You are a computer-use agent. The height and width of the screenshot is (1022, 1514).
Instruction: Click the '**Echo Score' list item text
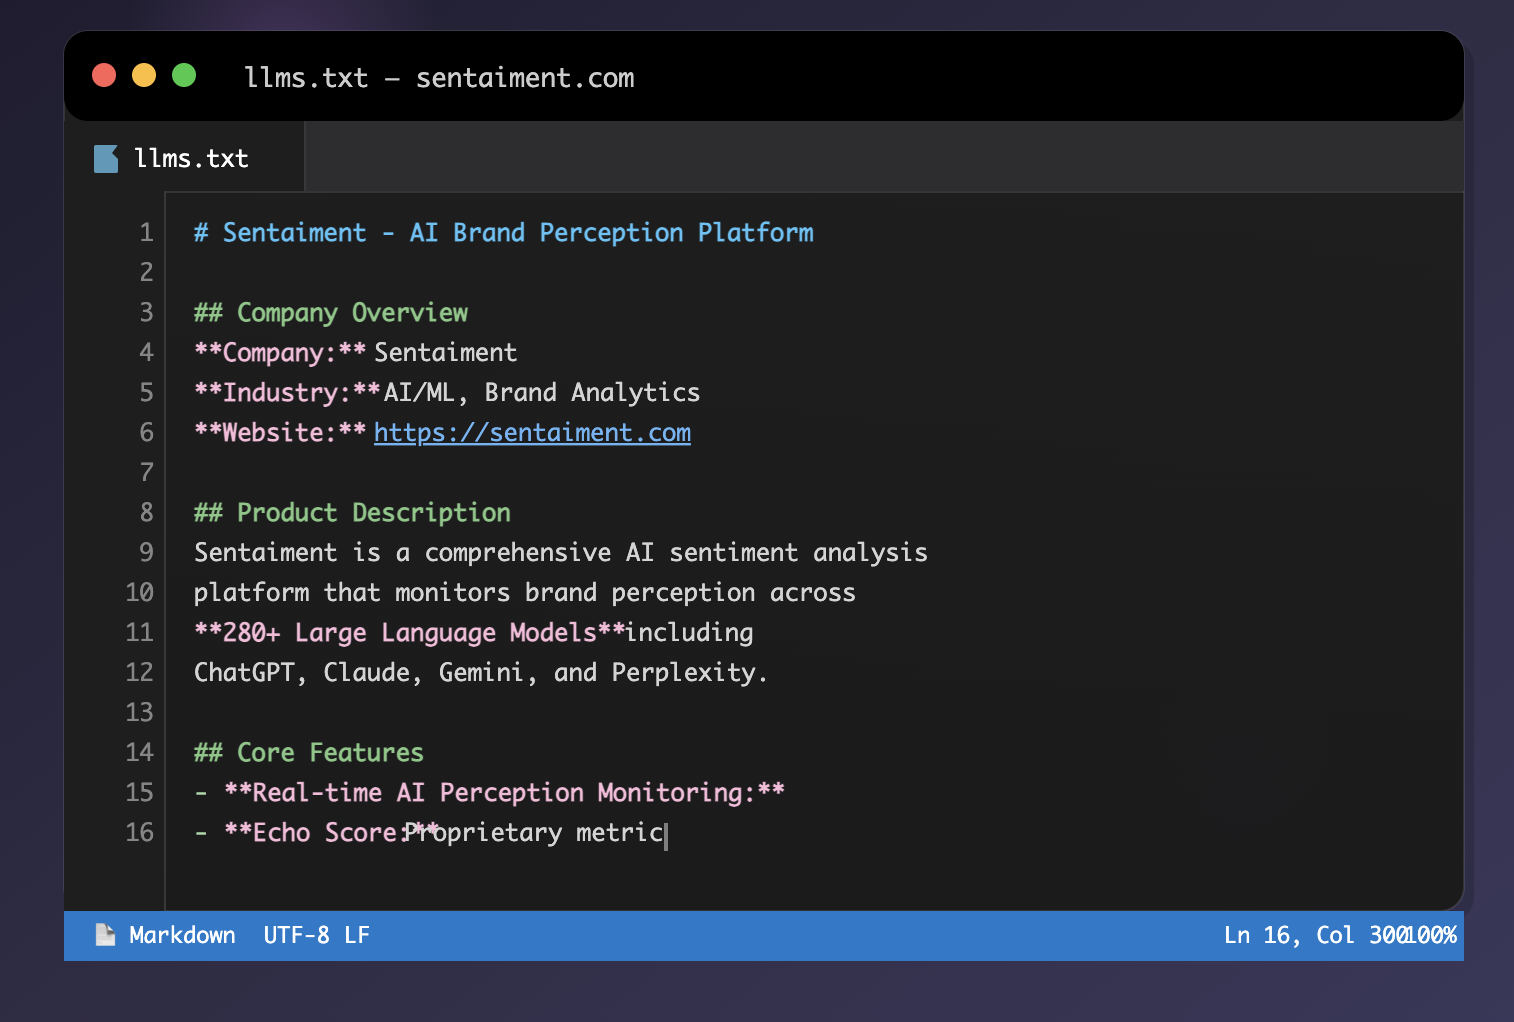pos(310,833)
